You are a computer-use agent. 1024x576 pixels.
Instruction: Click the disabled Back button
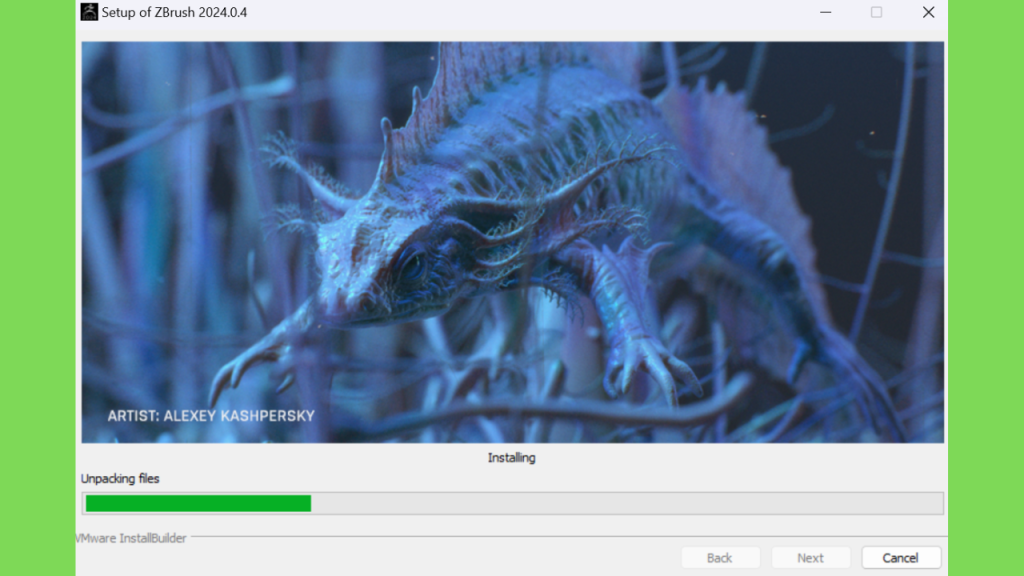(x=720, y=558)
